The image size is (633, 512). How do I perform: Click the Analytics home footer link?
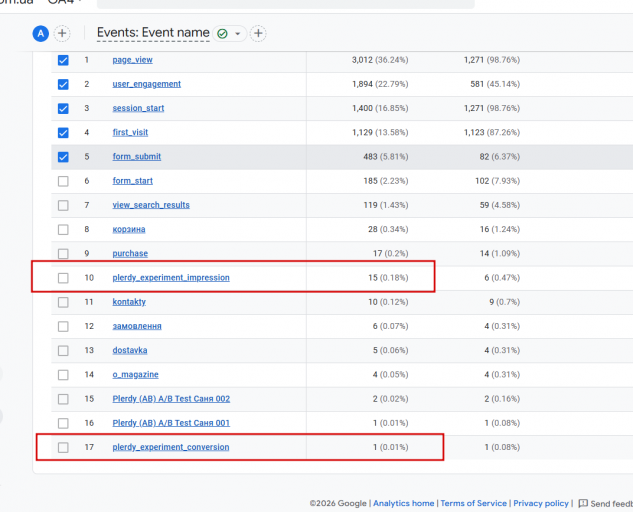(403, 504)
